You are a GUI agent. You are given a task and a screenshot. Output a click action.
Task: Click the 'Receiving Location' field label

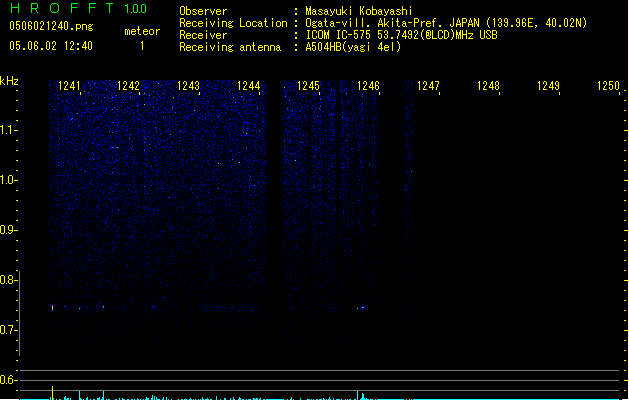pos(233,23)
